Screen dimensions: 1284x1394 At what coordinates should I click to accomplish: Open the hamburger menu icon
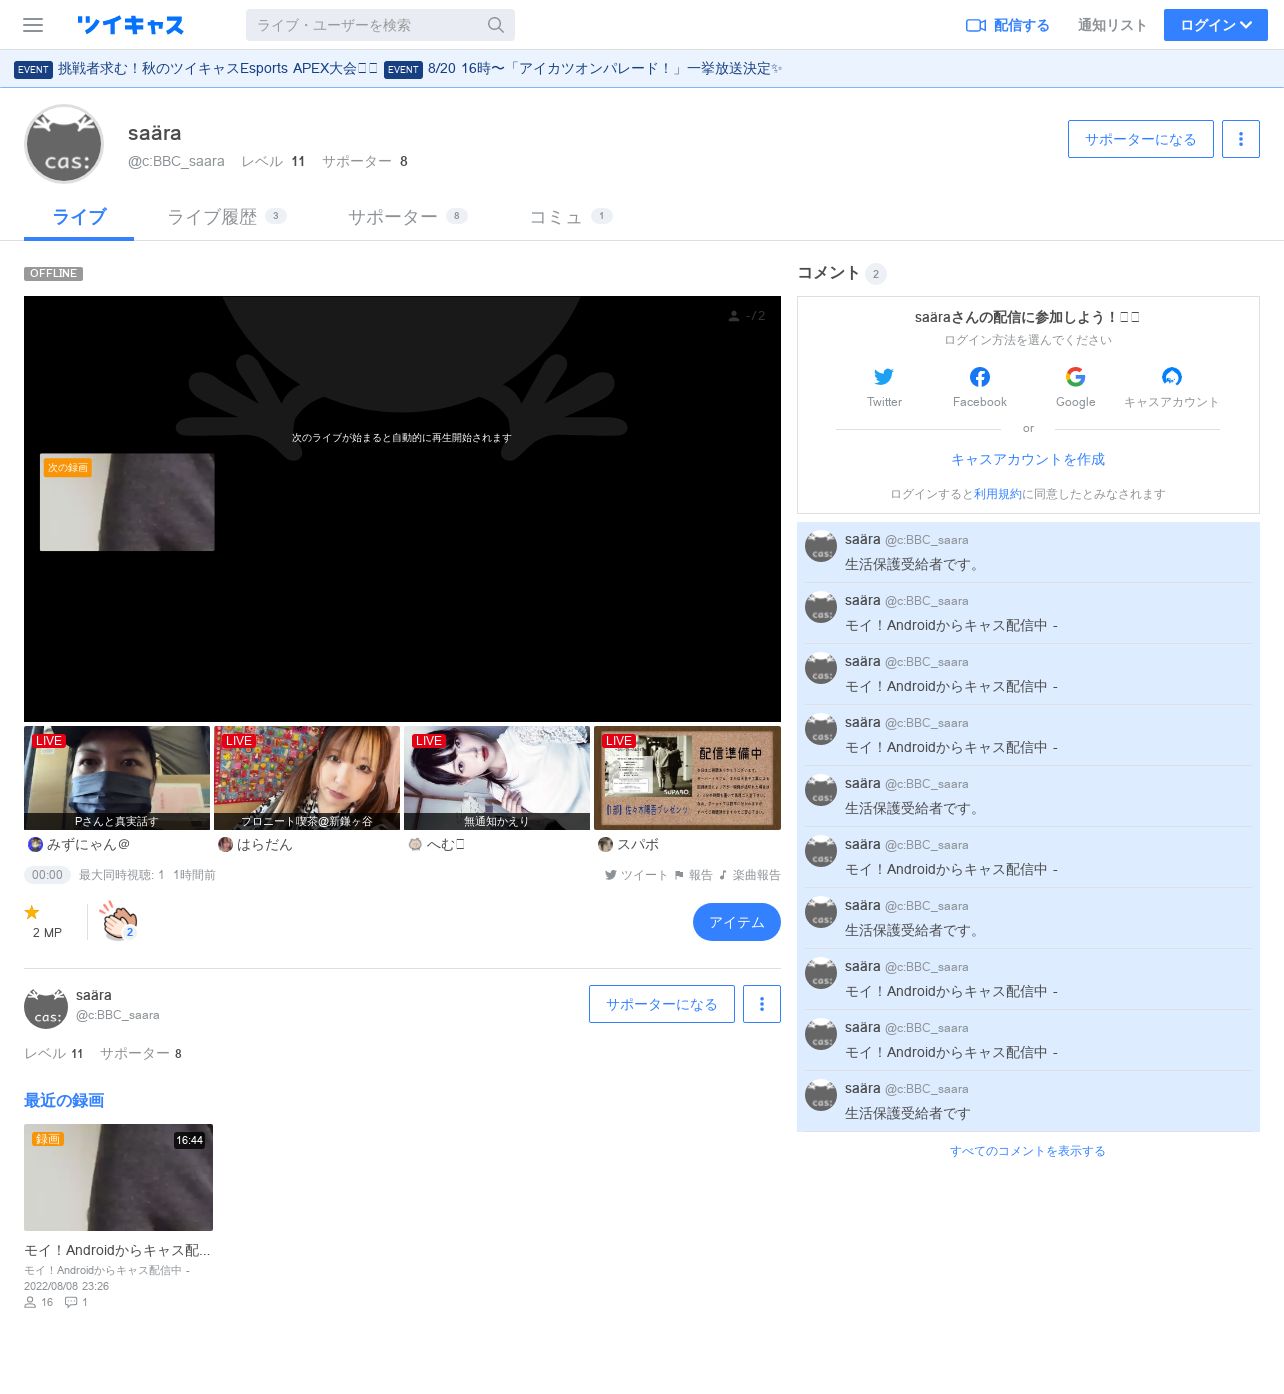pyautogui.click(x=33, y=25)
